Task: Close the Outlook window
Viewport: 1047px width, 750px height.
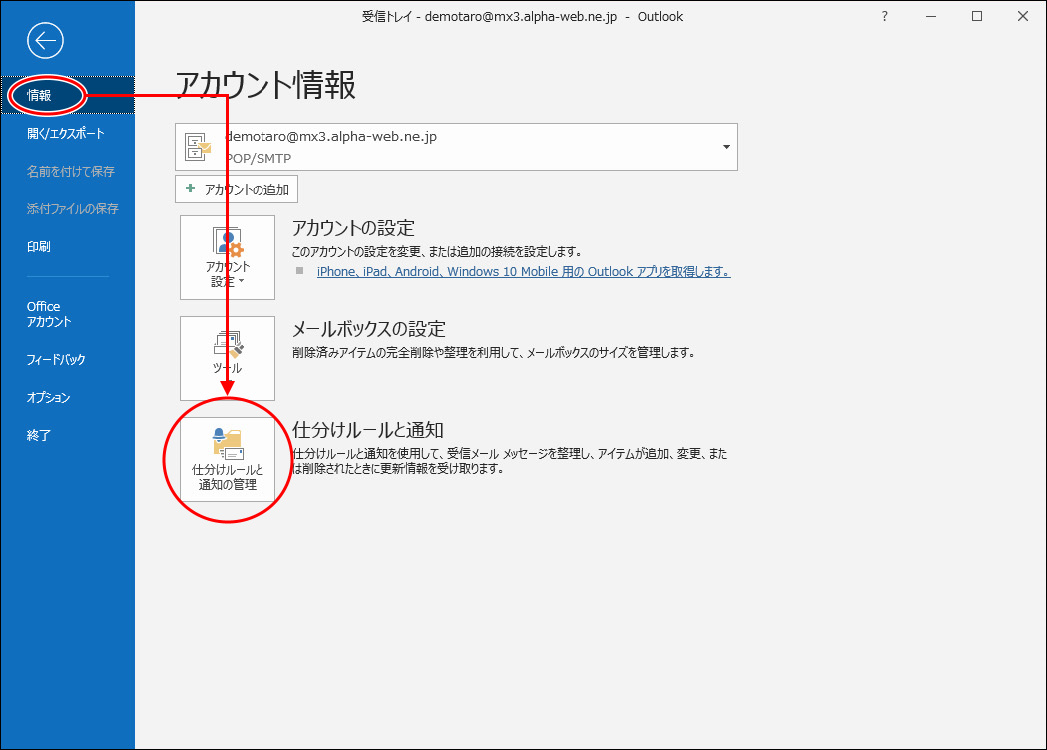Action: [1023, 16]
